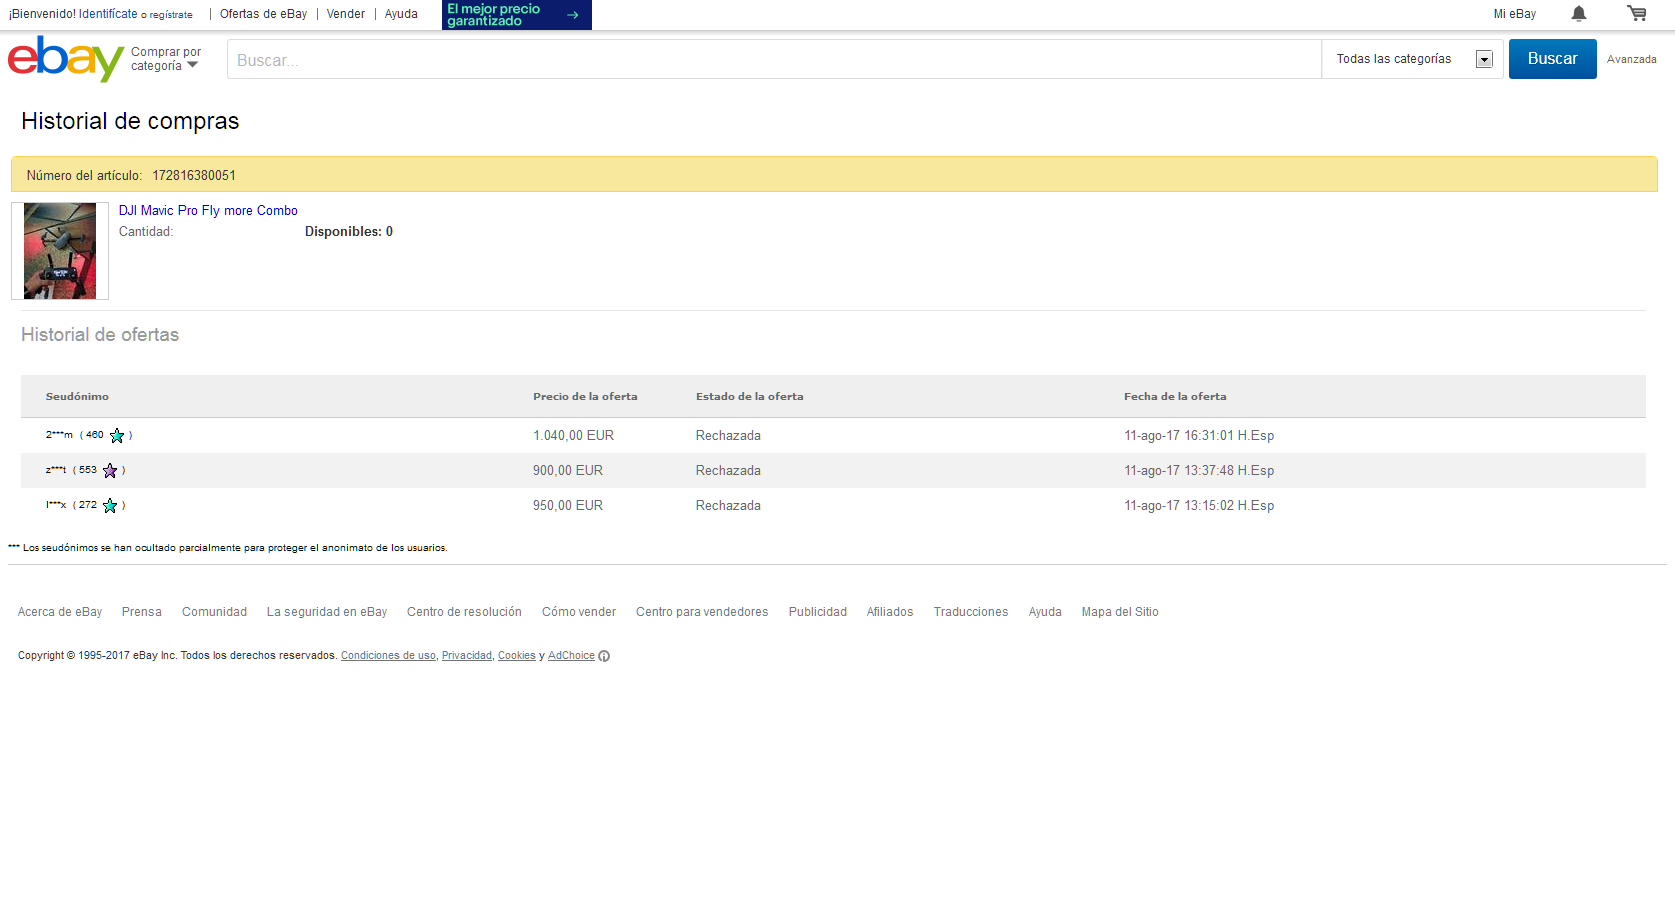Open the Afiliados footer link
This screenshot has height=910, width=1675.
[890, 612]
